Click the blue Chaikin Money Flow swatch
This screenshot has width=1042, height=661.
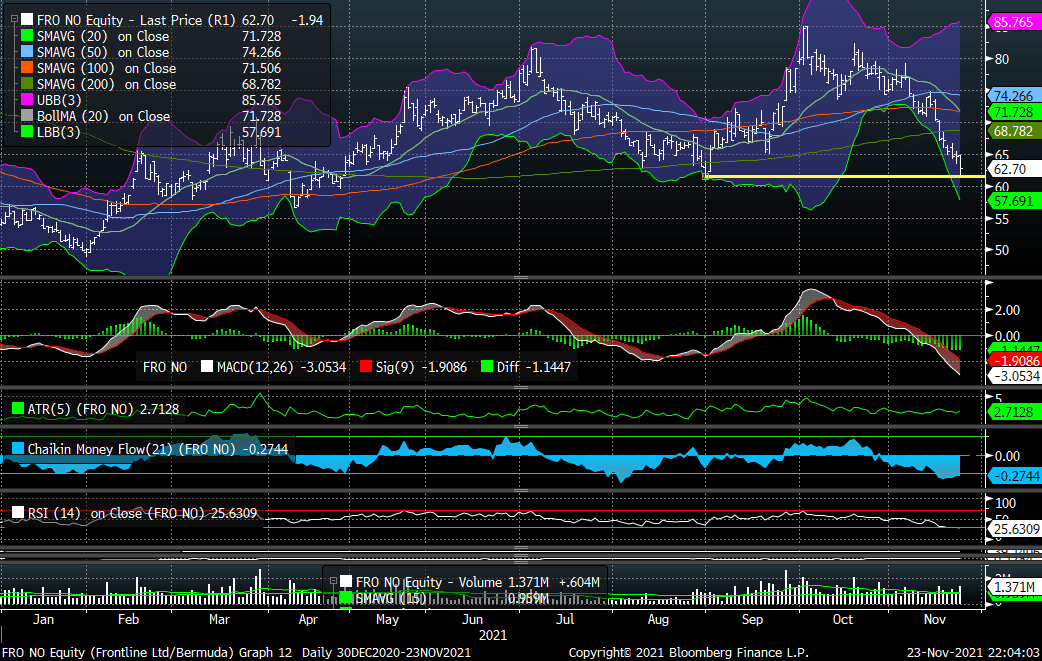click(x=18, y=449)
